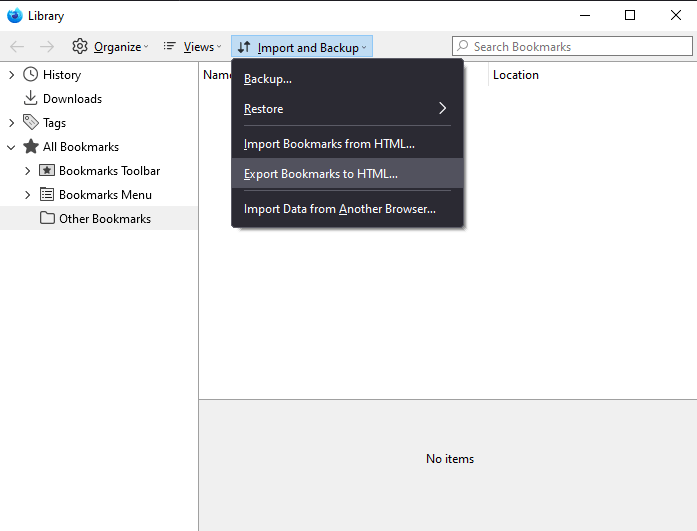Click the magnifier icon in search box
The height and width of the screenshot is (531, 697).
[x=463, y=45]
